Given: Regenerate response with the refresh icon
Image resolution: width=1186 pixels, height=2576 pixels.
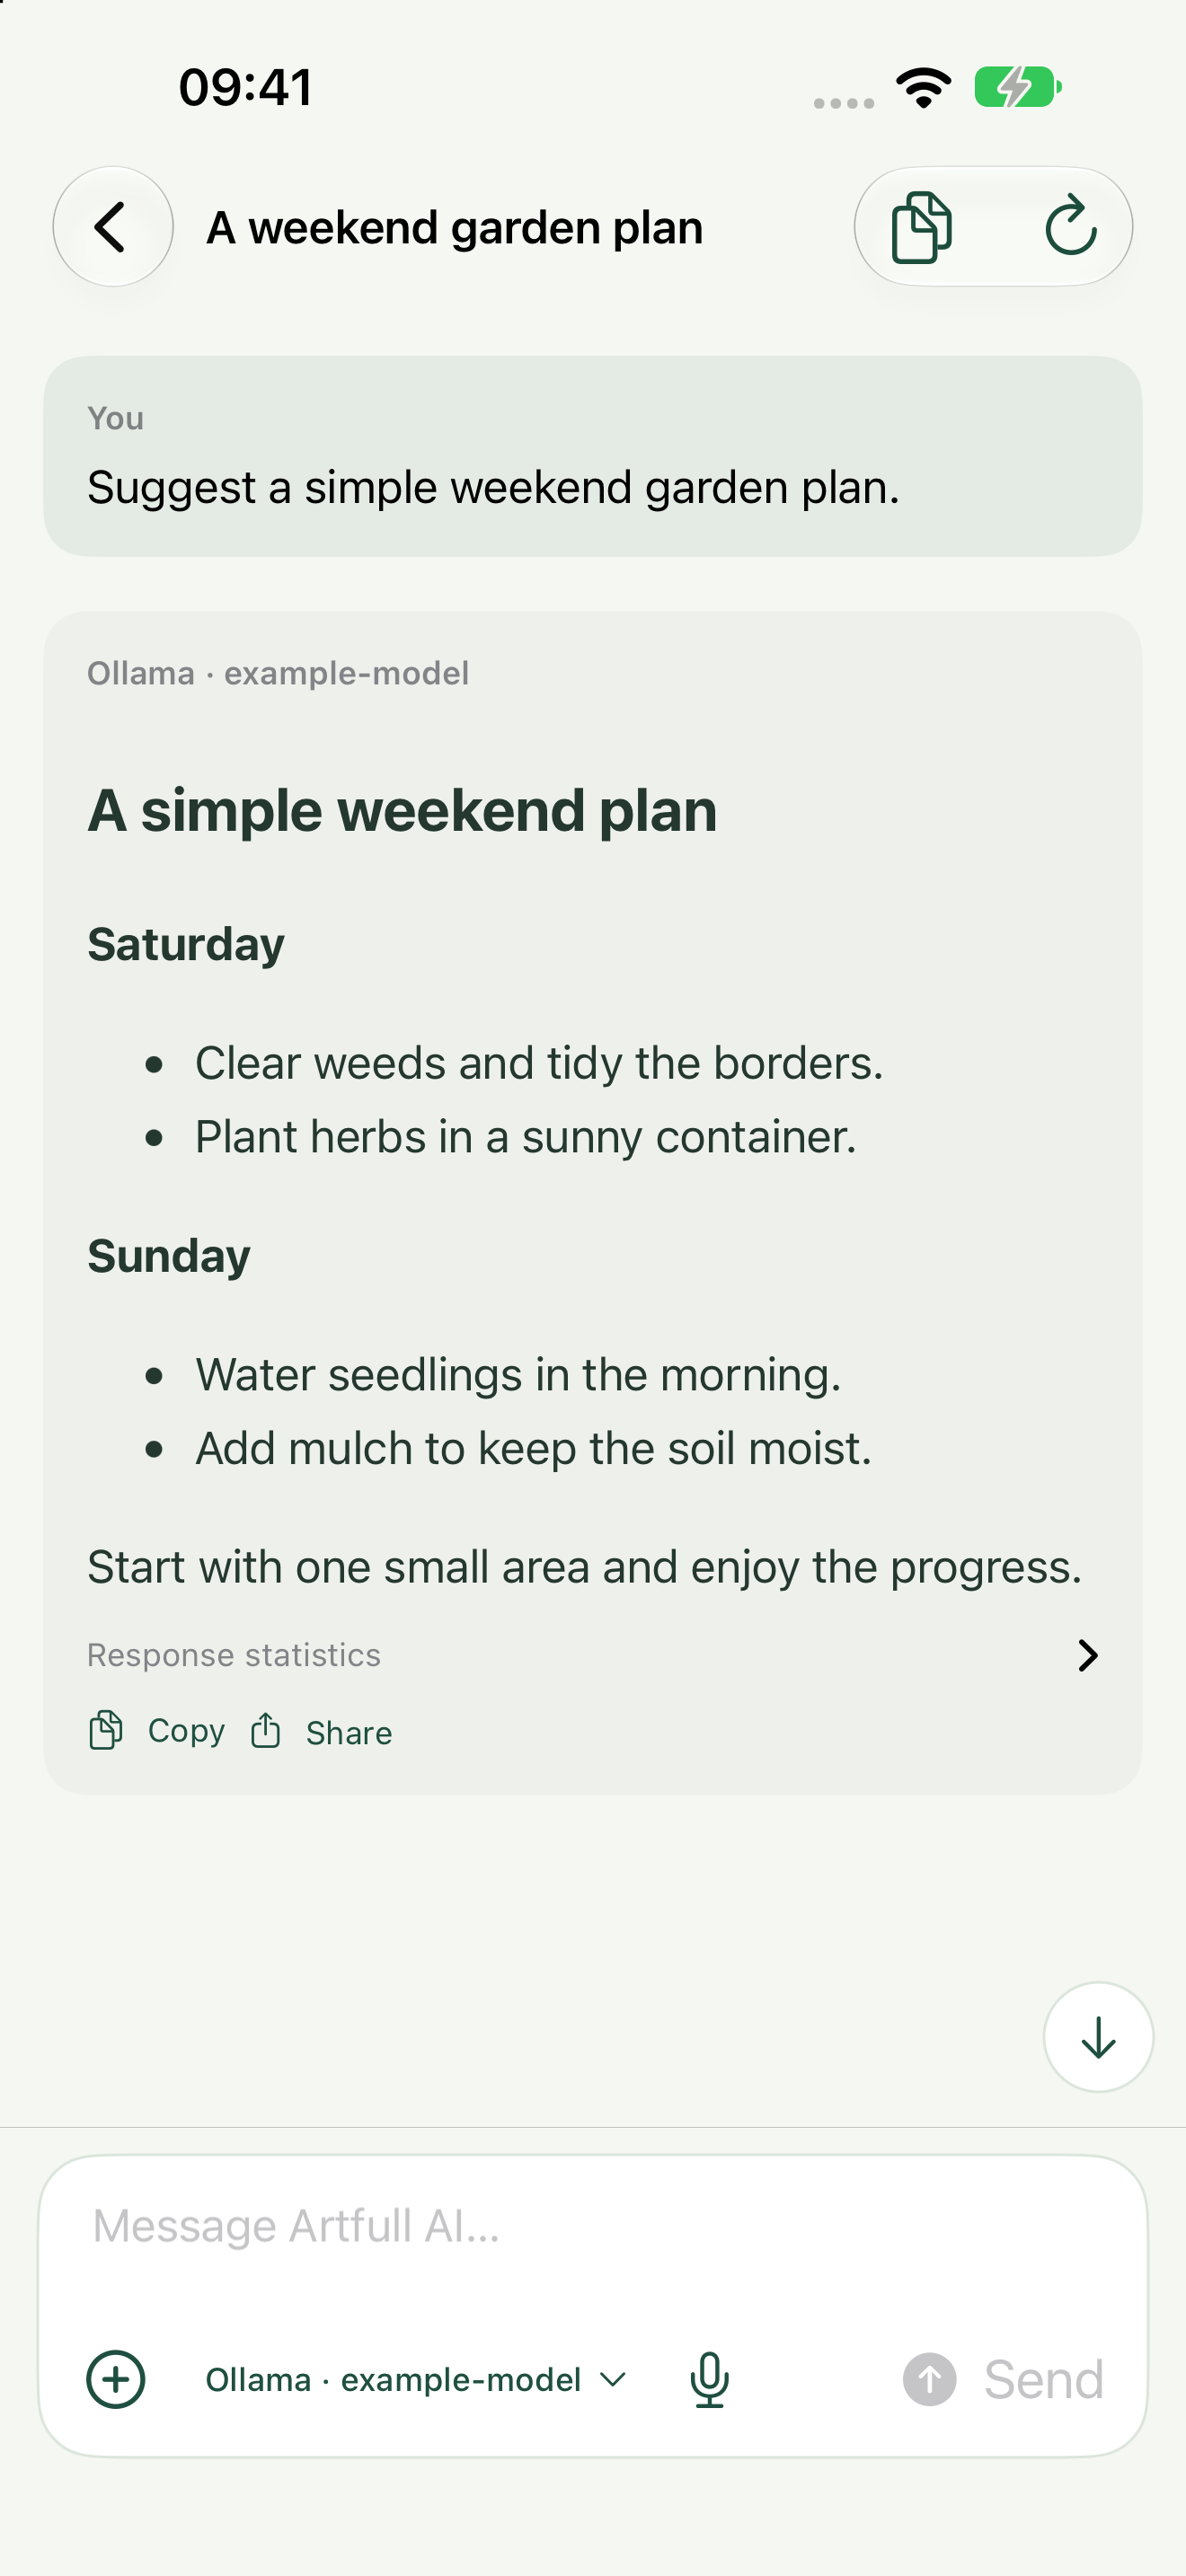Looking at the screenshot, I should coord(1070,226).
